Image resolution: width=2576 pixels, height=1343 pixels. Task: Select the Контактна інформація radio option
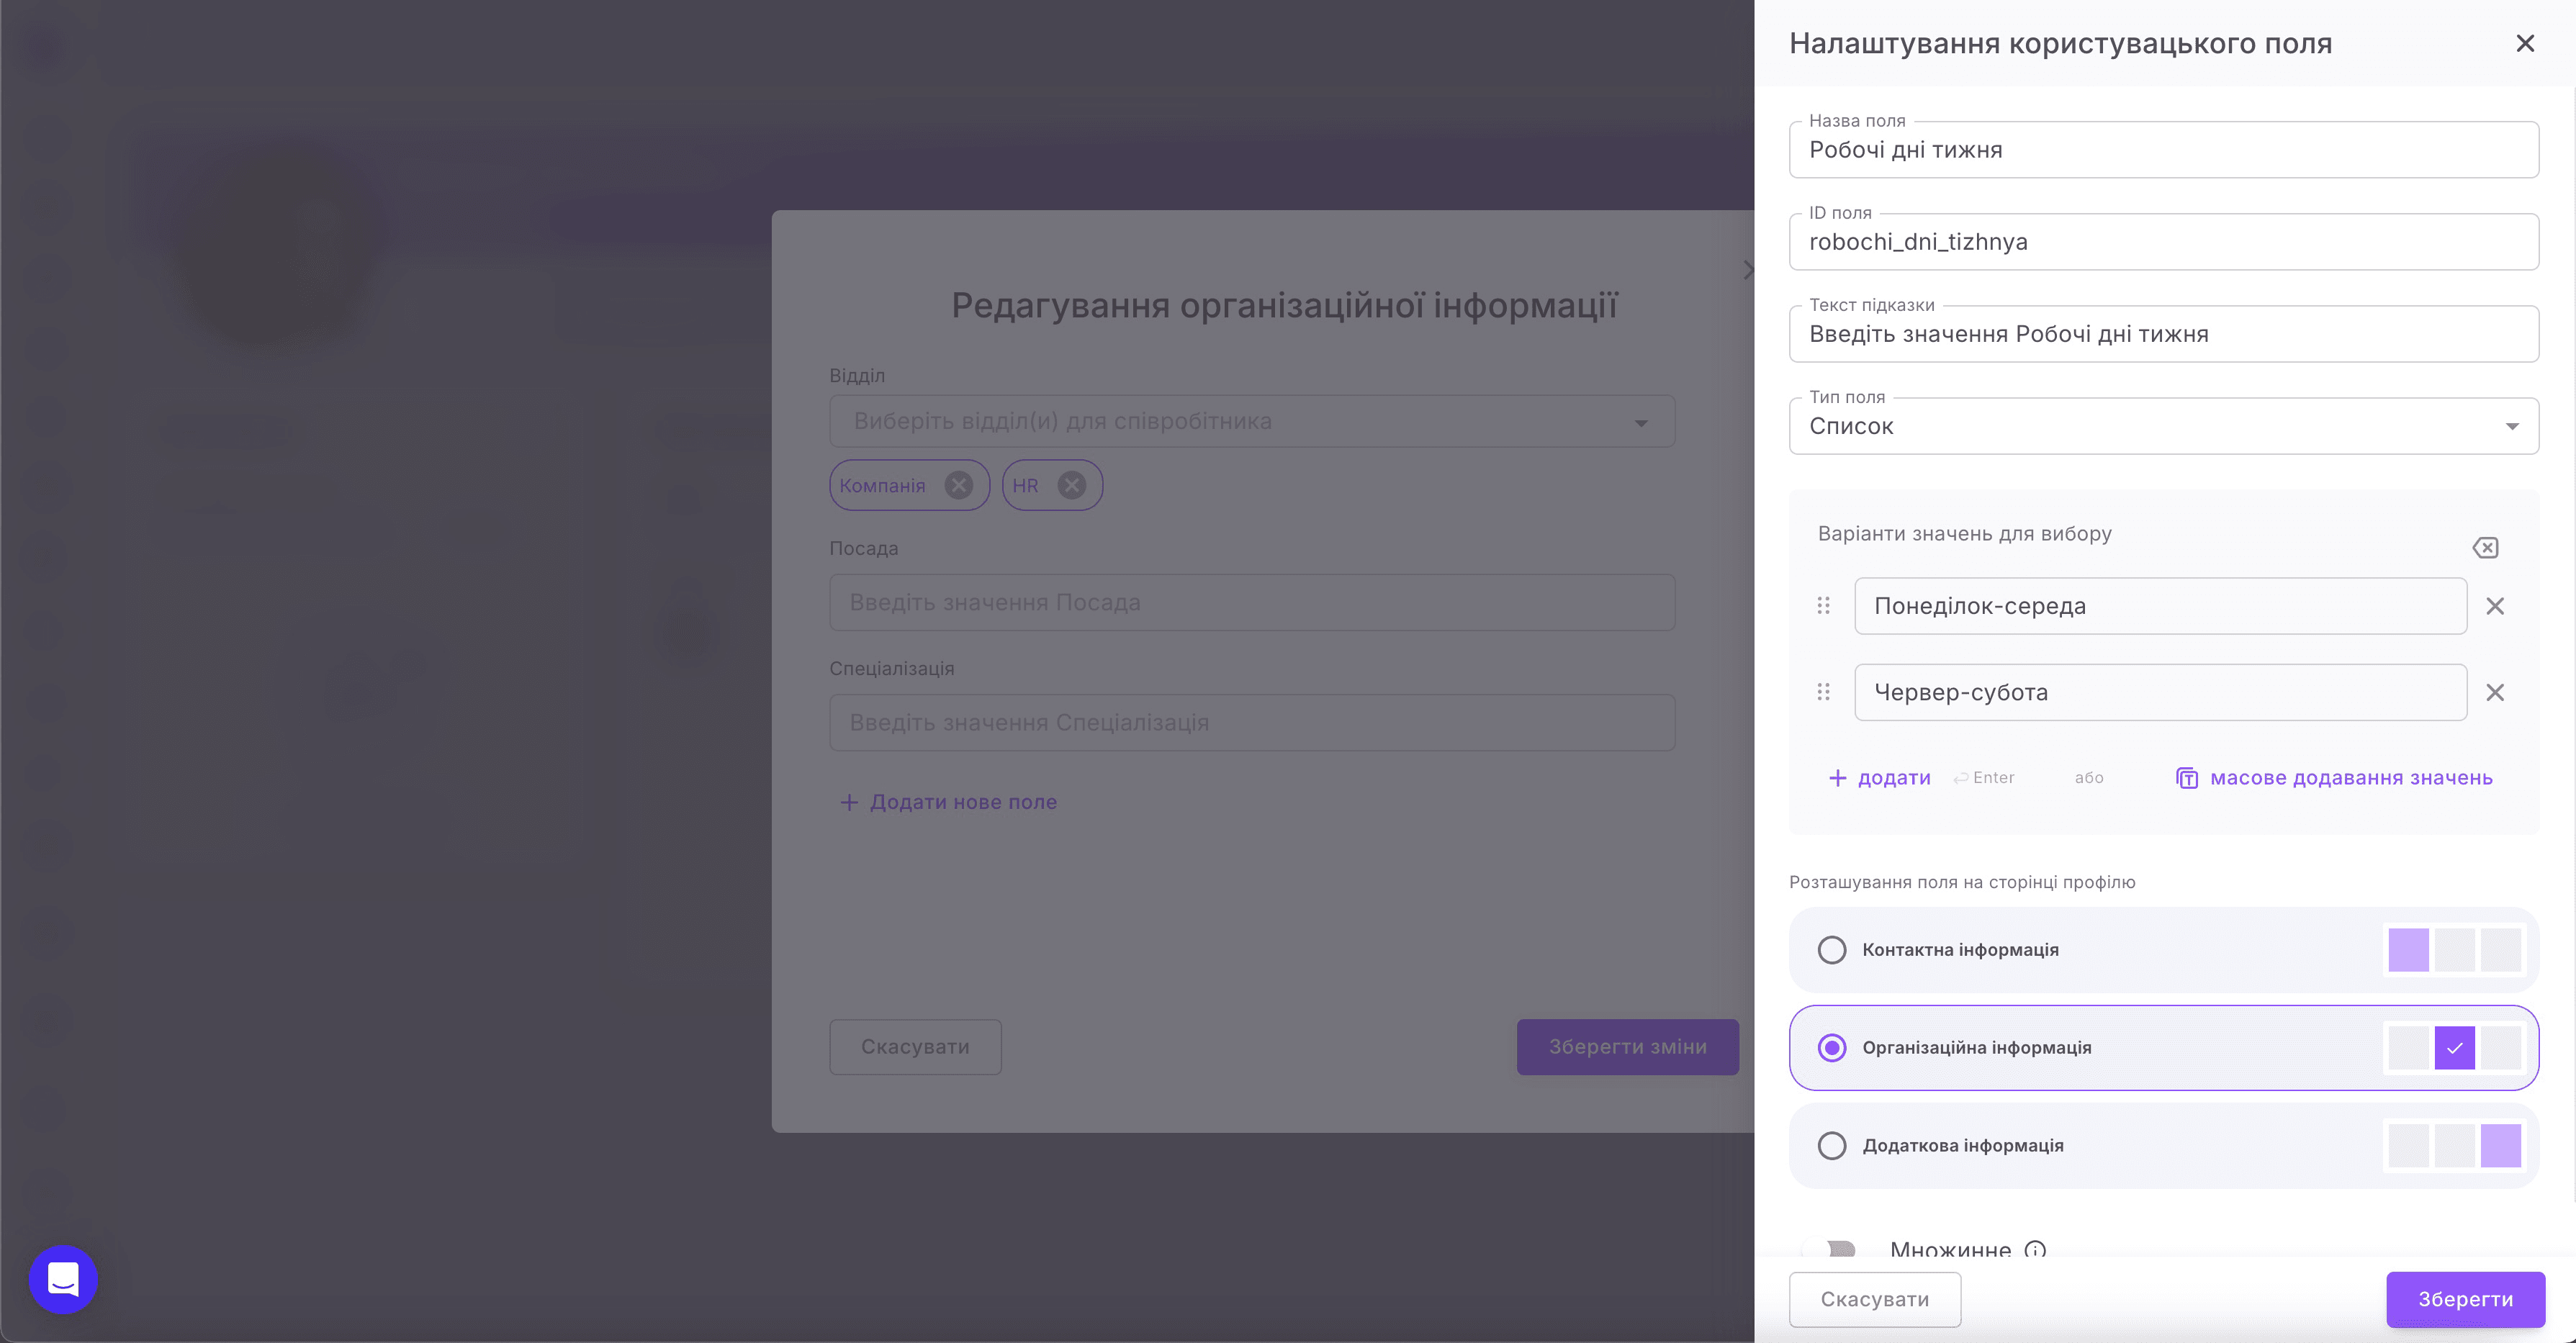coord(1832,949)
